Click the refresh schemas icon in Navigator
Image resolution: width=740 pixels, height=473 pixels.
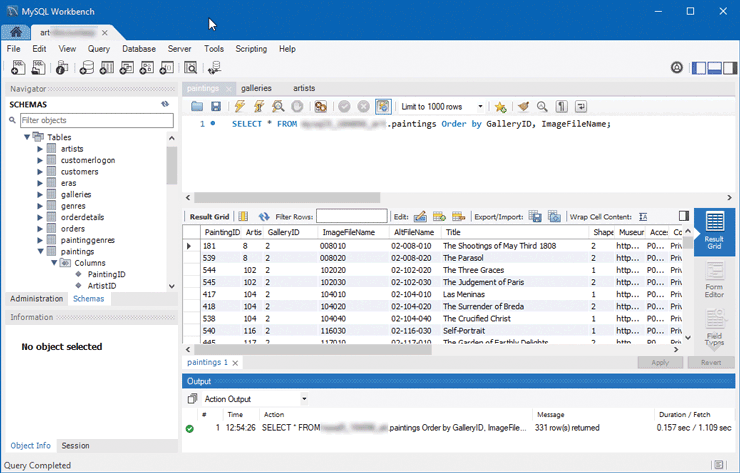click(165, 104)
